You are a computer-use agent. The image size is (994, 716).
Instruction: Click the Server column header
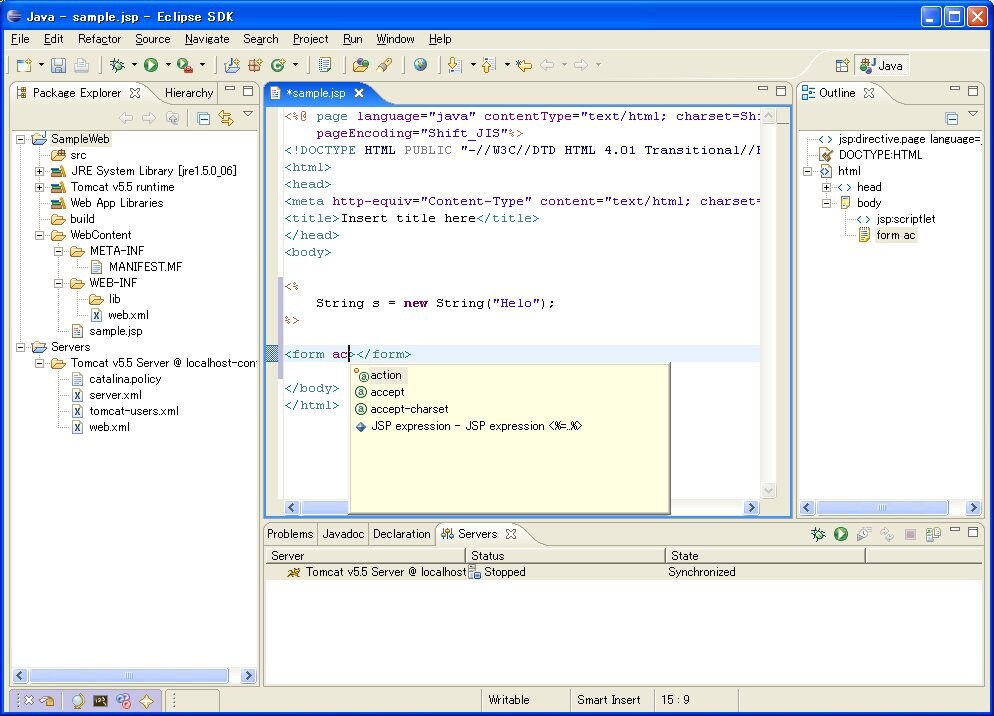366,556
